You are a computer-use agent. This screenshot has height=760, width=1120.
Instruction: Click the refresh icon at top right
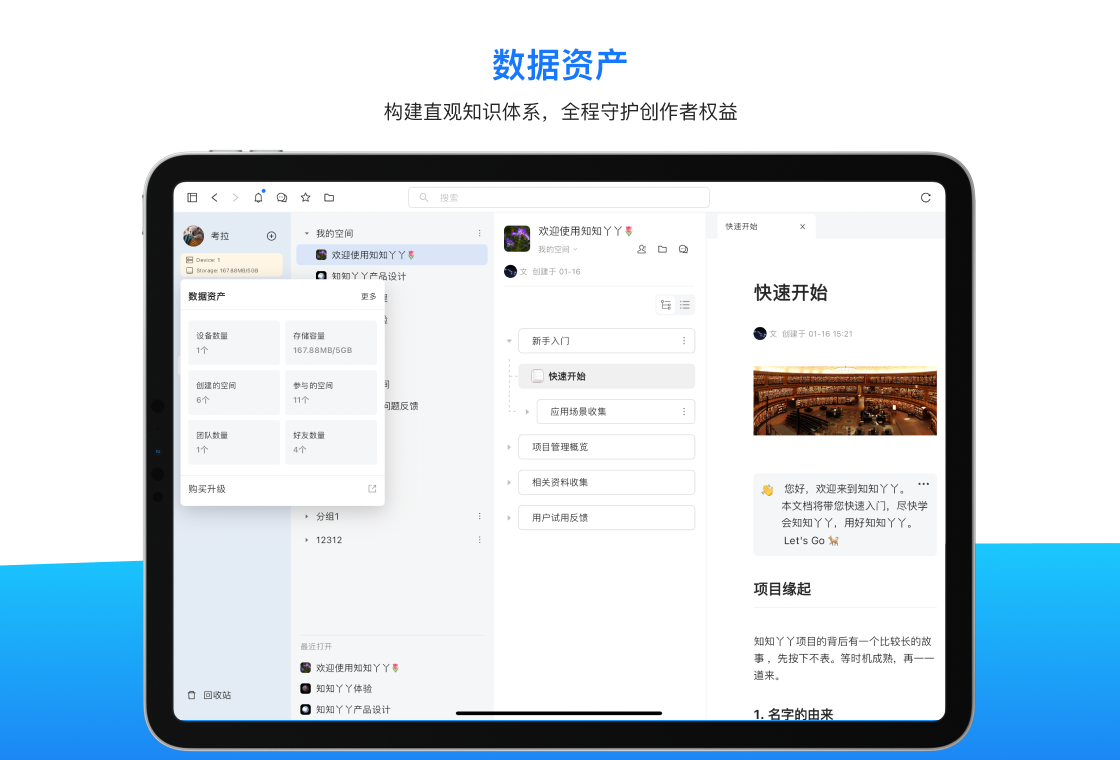[x=925, y=198]
